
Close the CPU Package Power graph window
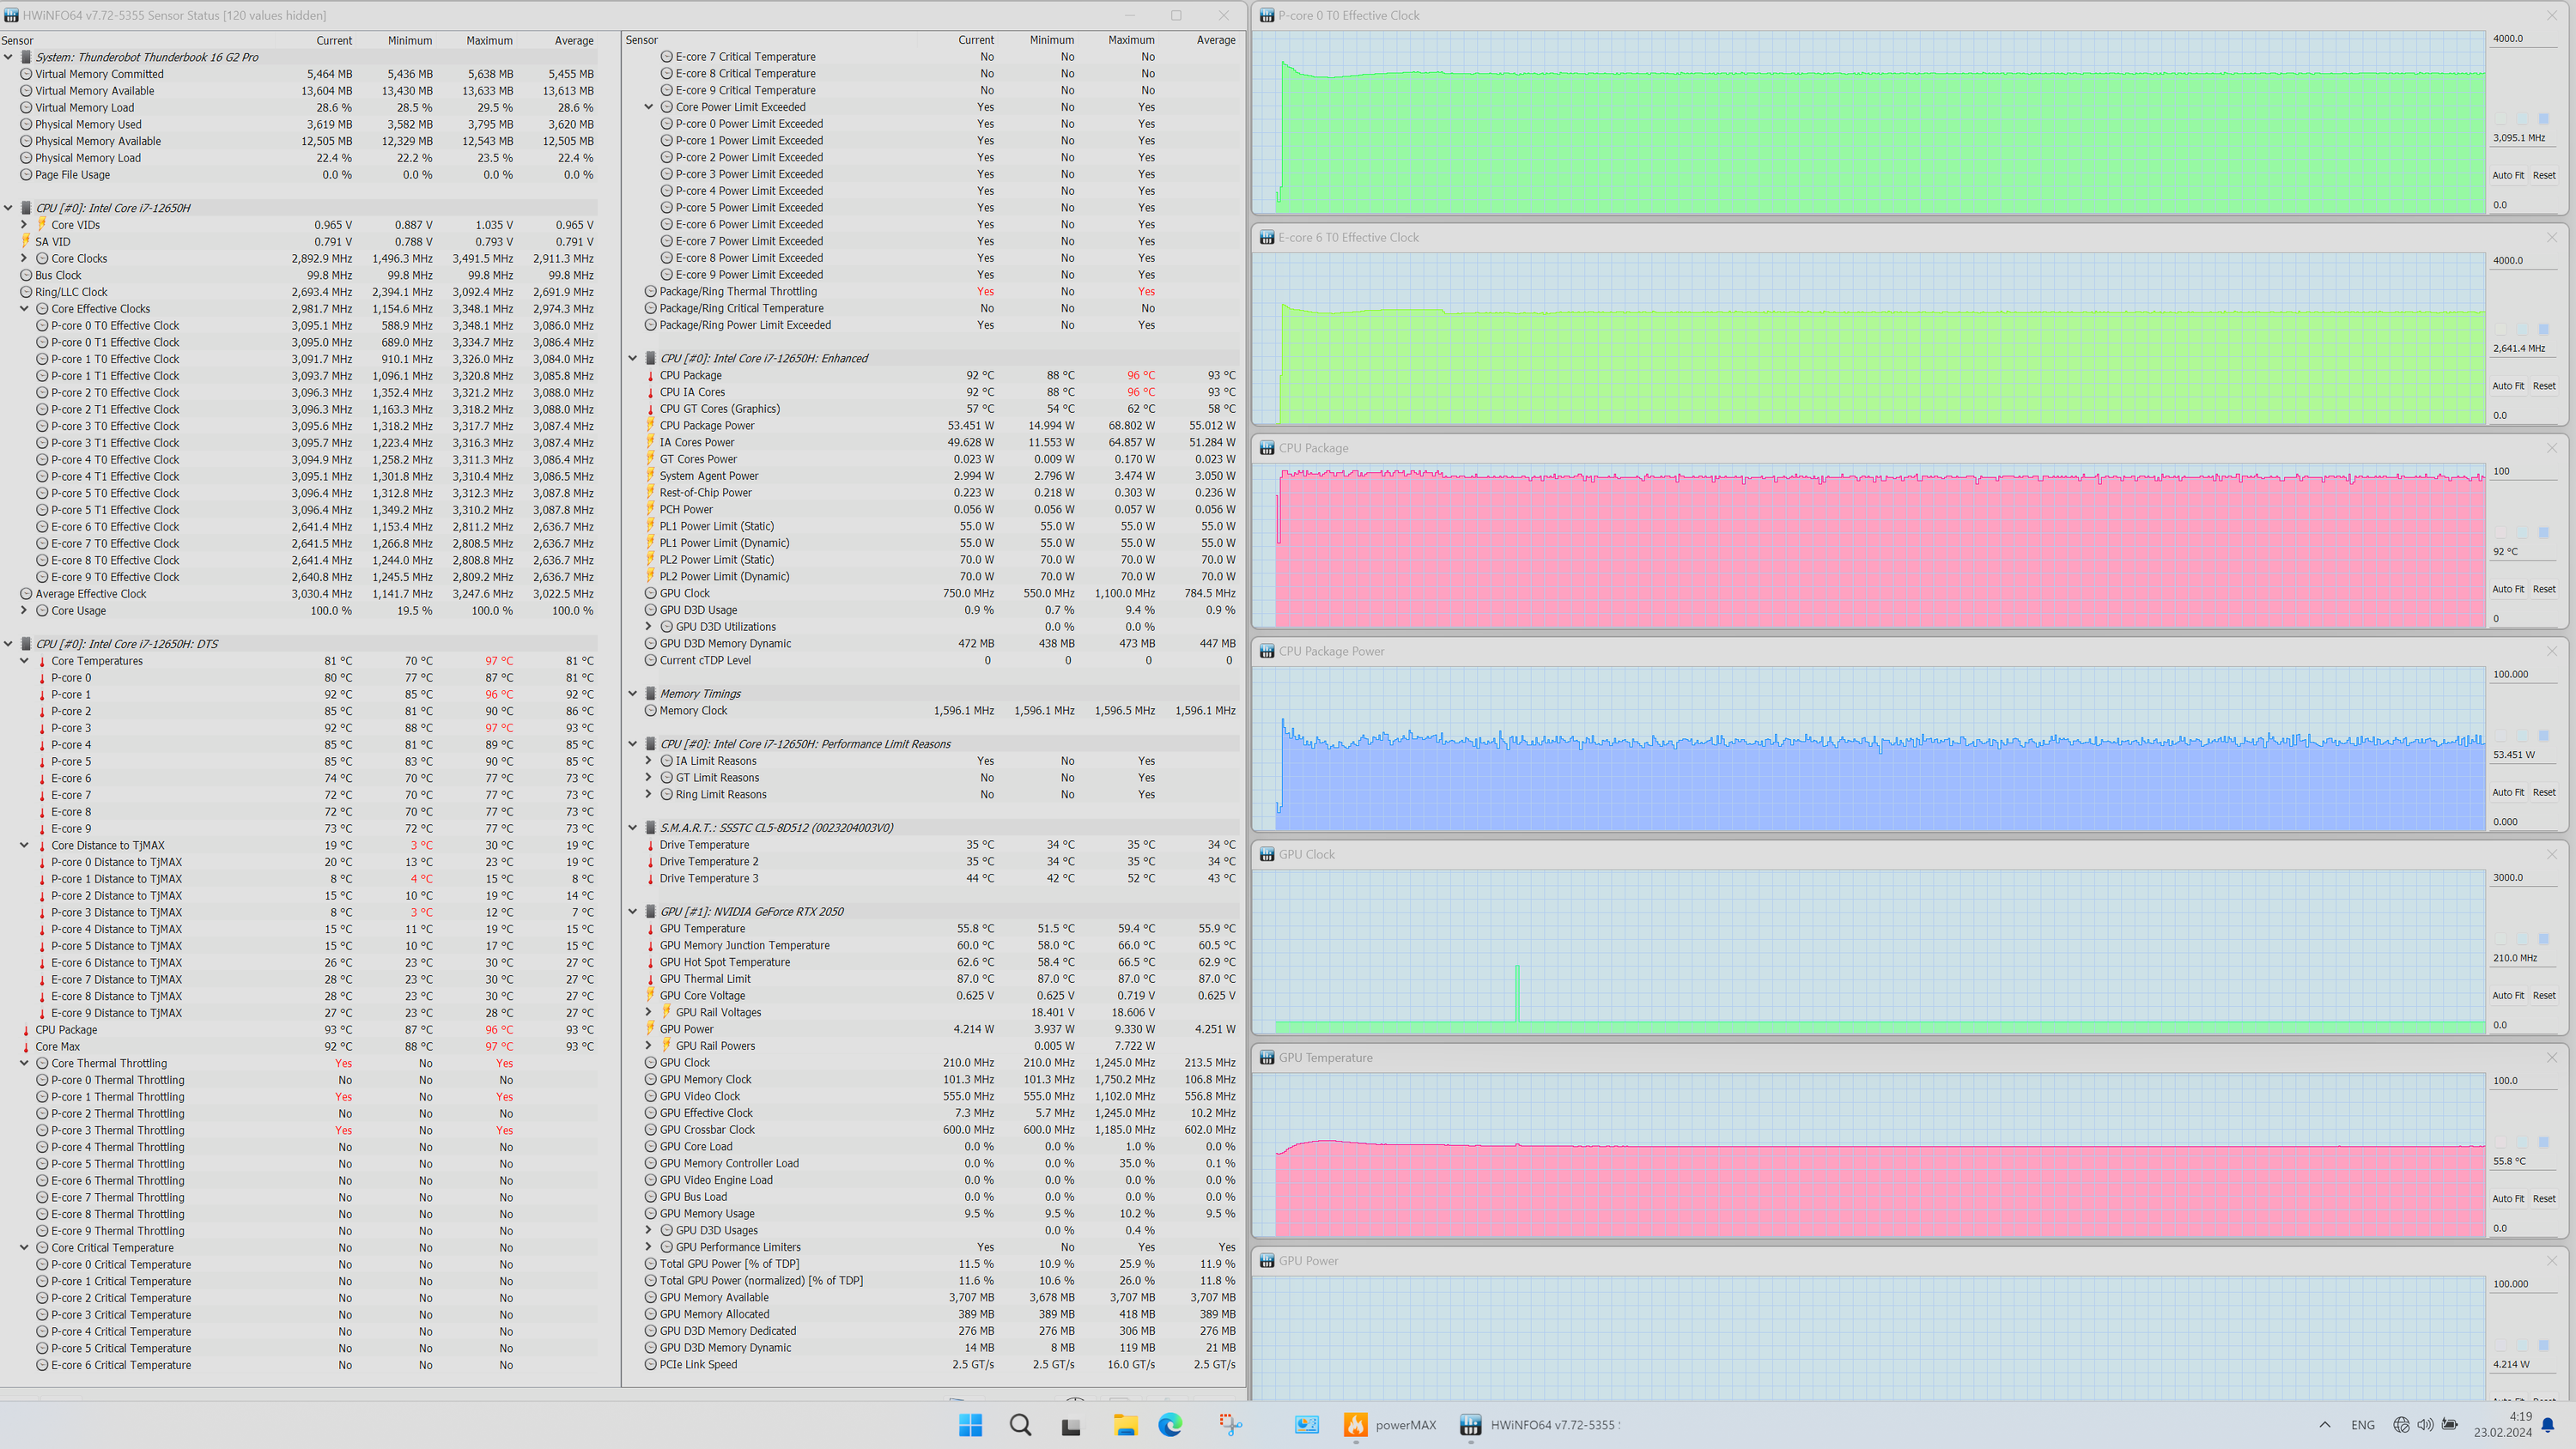point(2551,651)
